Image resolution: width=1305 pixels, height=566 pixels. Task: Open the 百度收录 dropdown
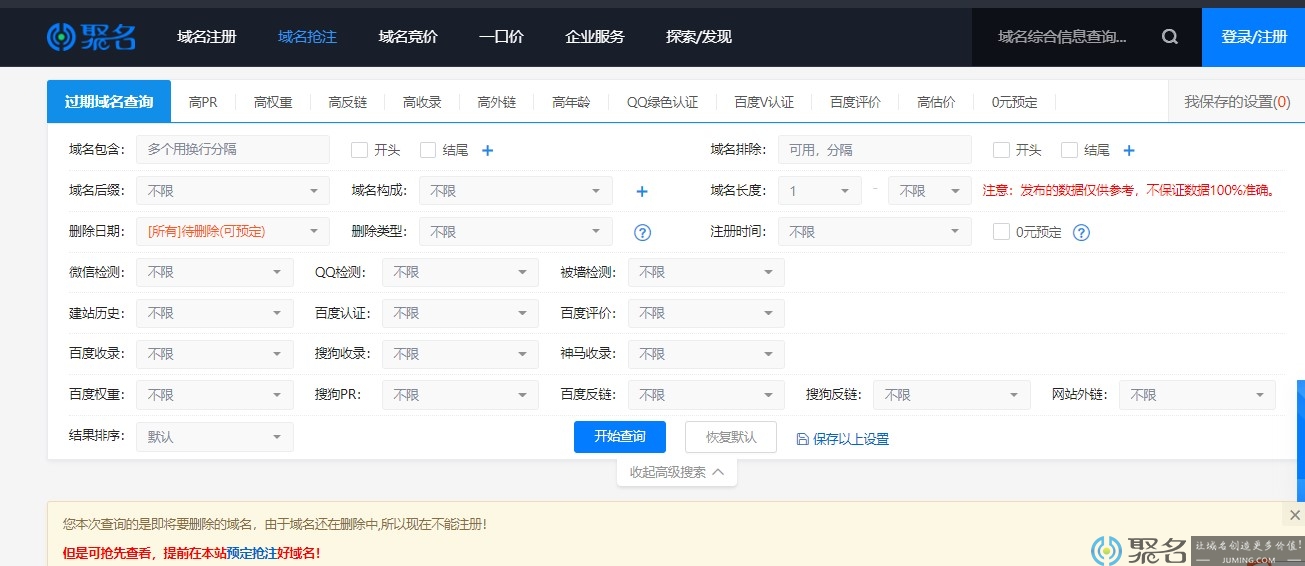click(215, 354)
